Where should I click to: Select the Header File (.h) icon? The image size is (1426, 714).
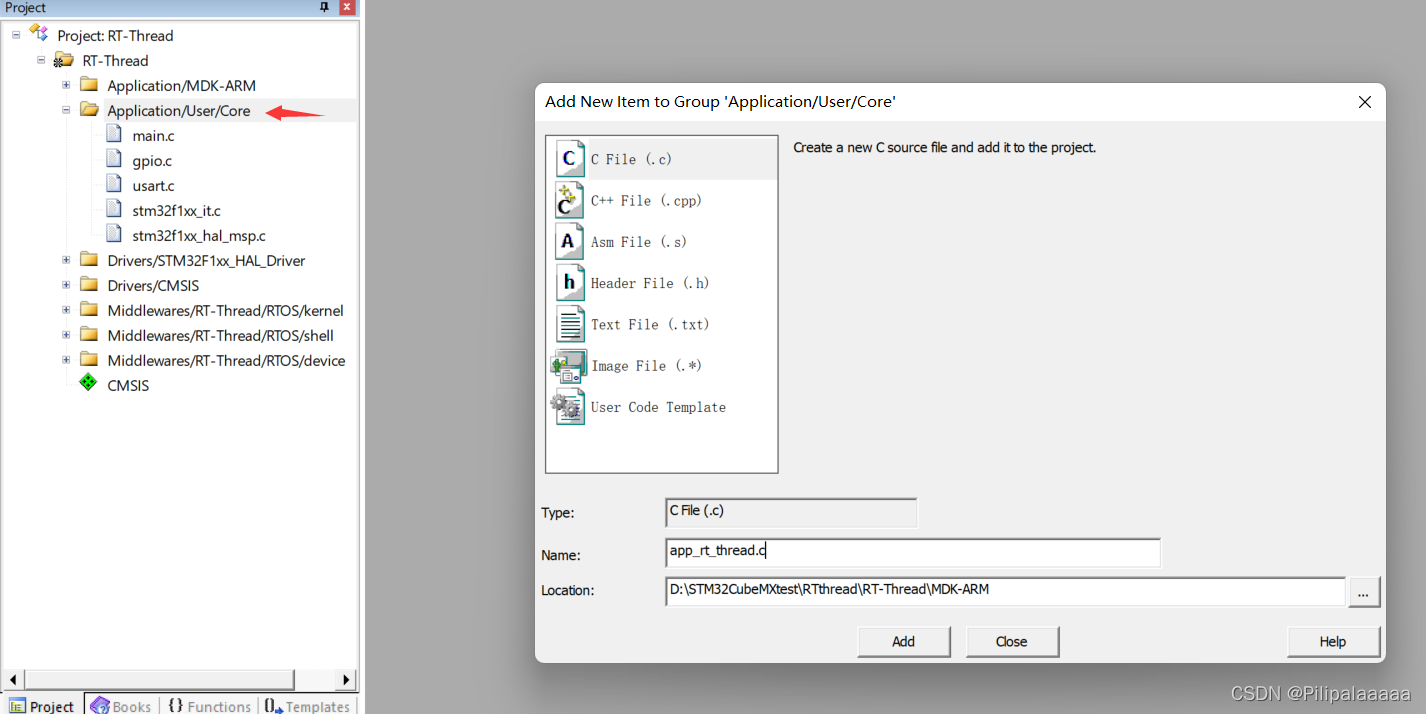click(x=570, y=283)
